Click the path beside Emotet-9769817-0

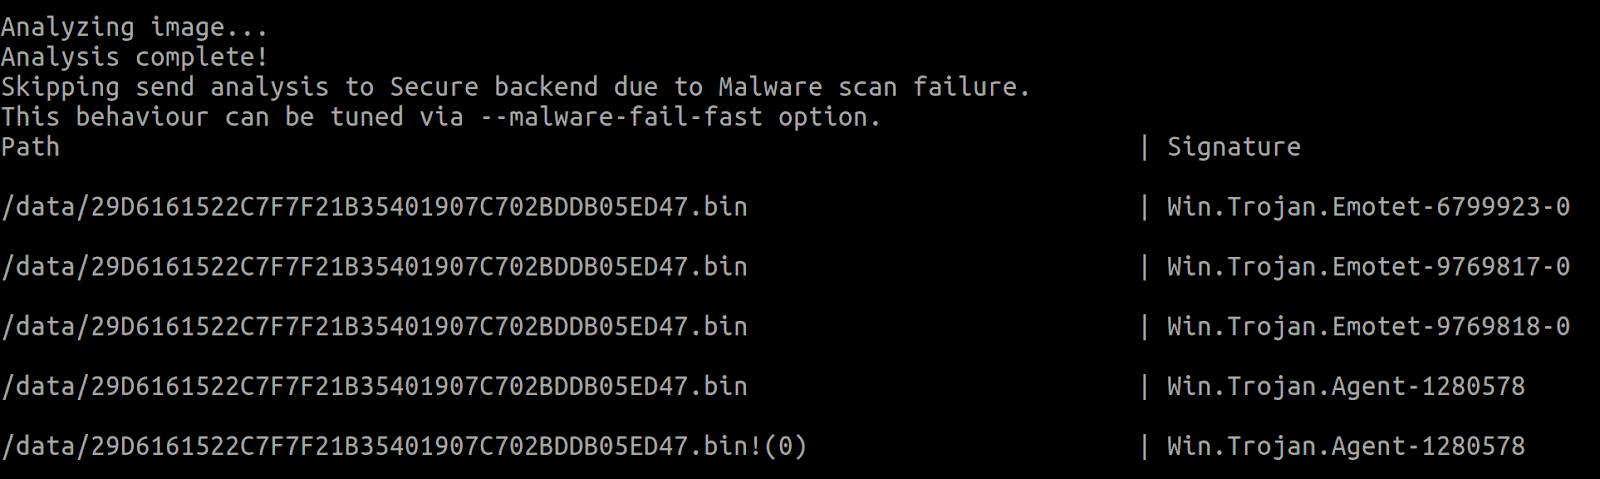pyautogui.click(x=374, y=268)
